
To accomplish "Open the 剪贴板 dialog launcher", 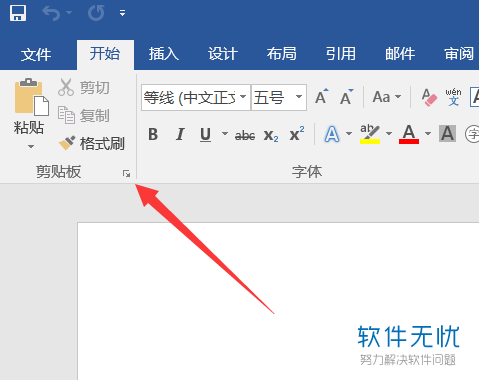I will 126,173.
